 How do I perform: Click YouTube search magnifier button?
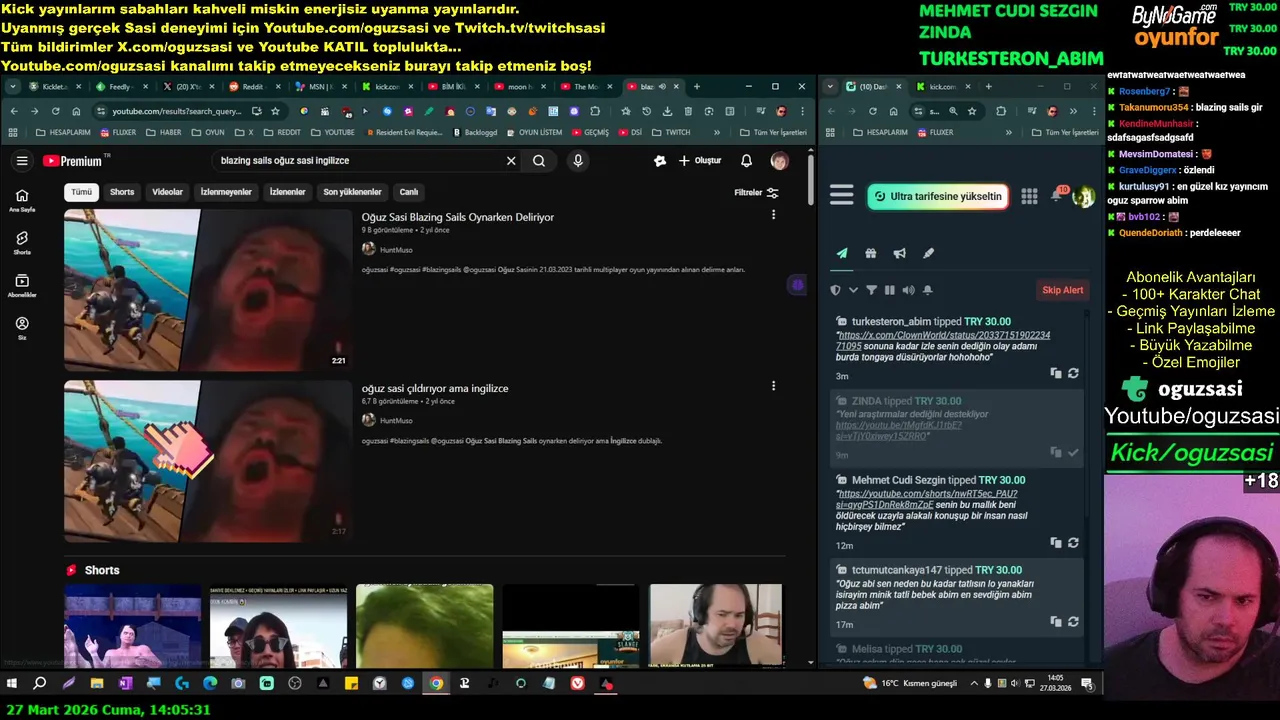click(x=539, y=161)
